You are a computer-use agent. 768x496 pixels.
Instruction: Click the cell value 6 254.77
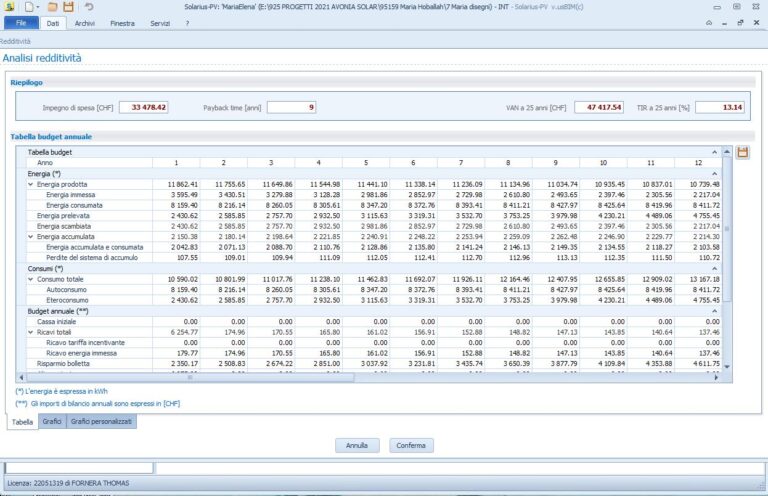184,332
